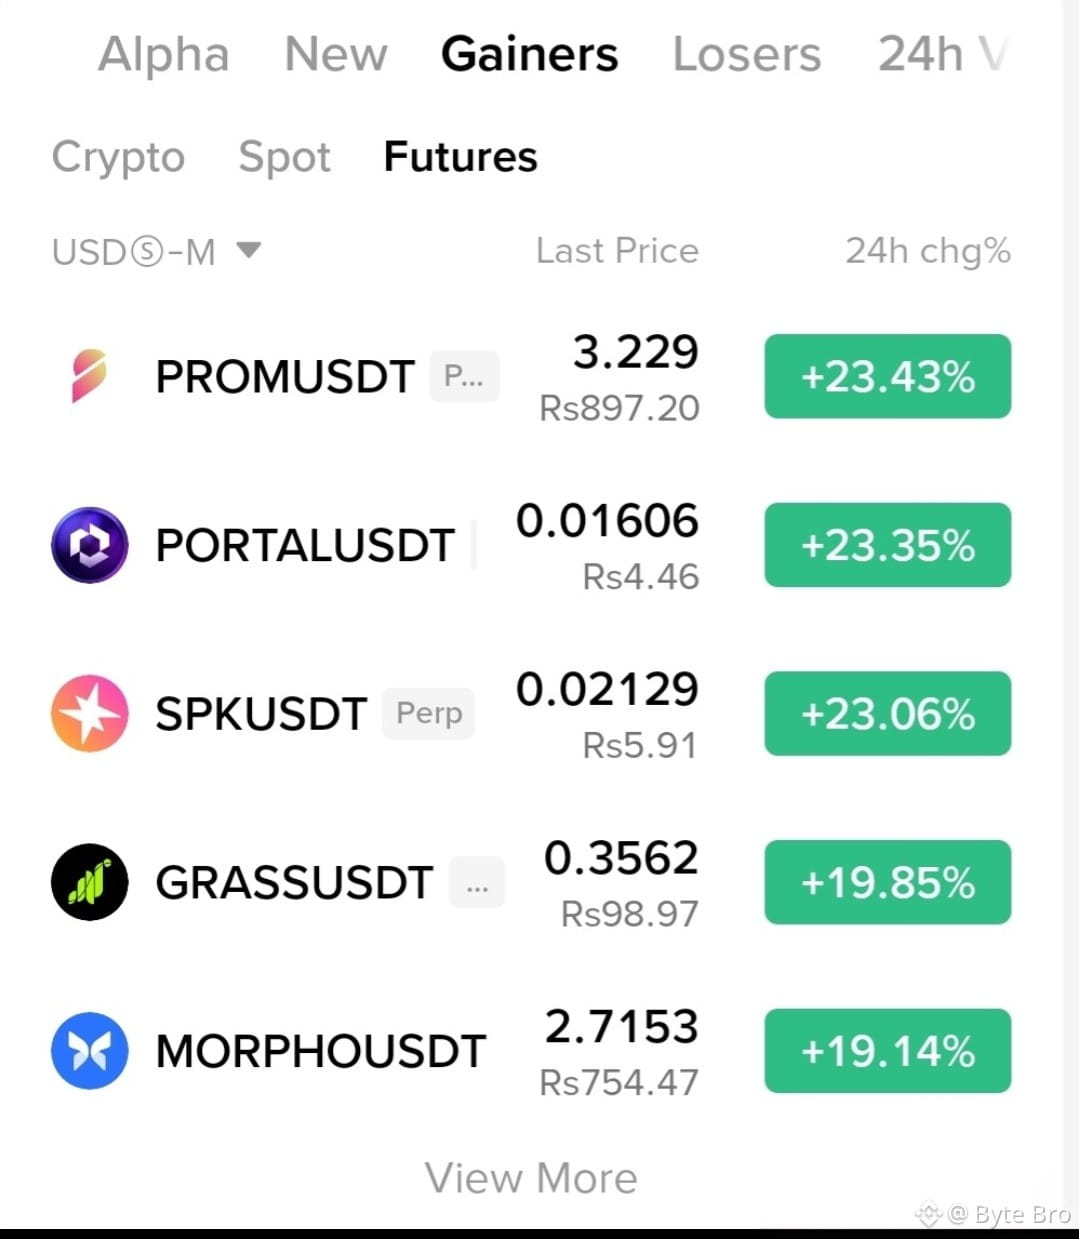The image size is (1079, 1239).
Task: Sort by 24h chg% column header
Action: [928, 251]
